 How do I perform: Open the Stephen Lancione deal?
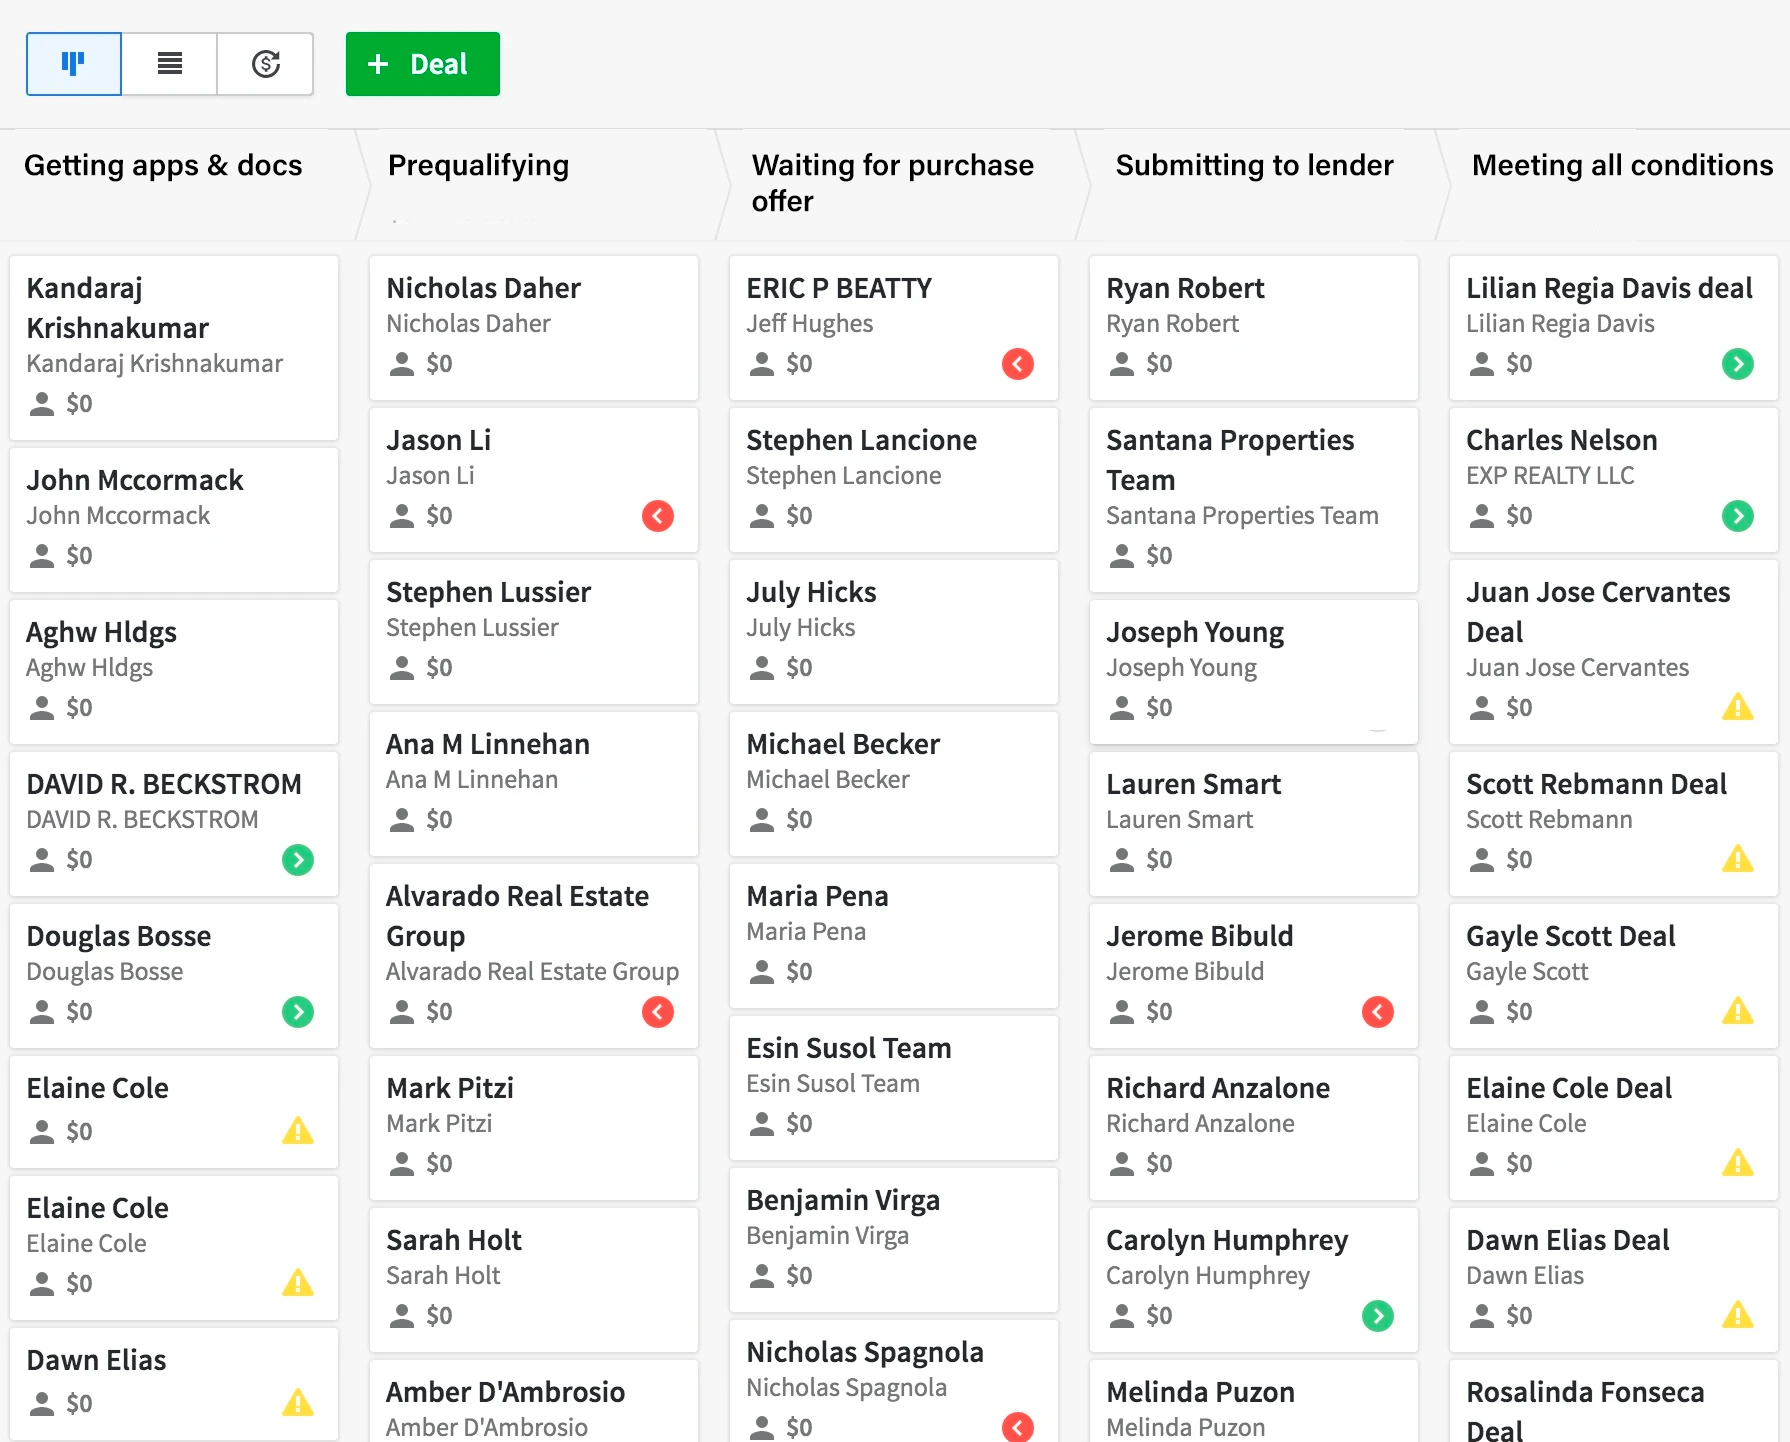coord(861,441)
